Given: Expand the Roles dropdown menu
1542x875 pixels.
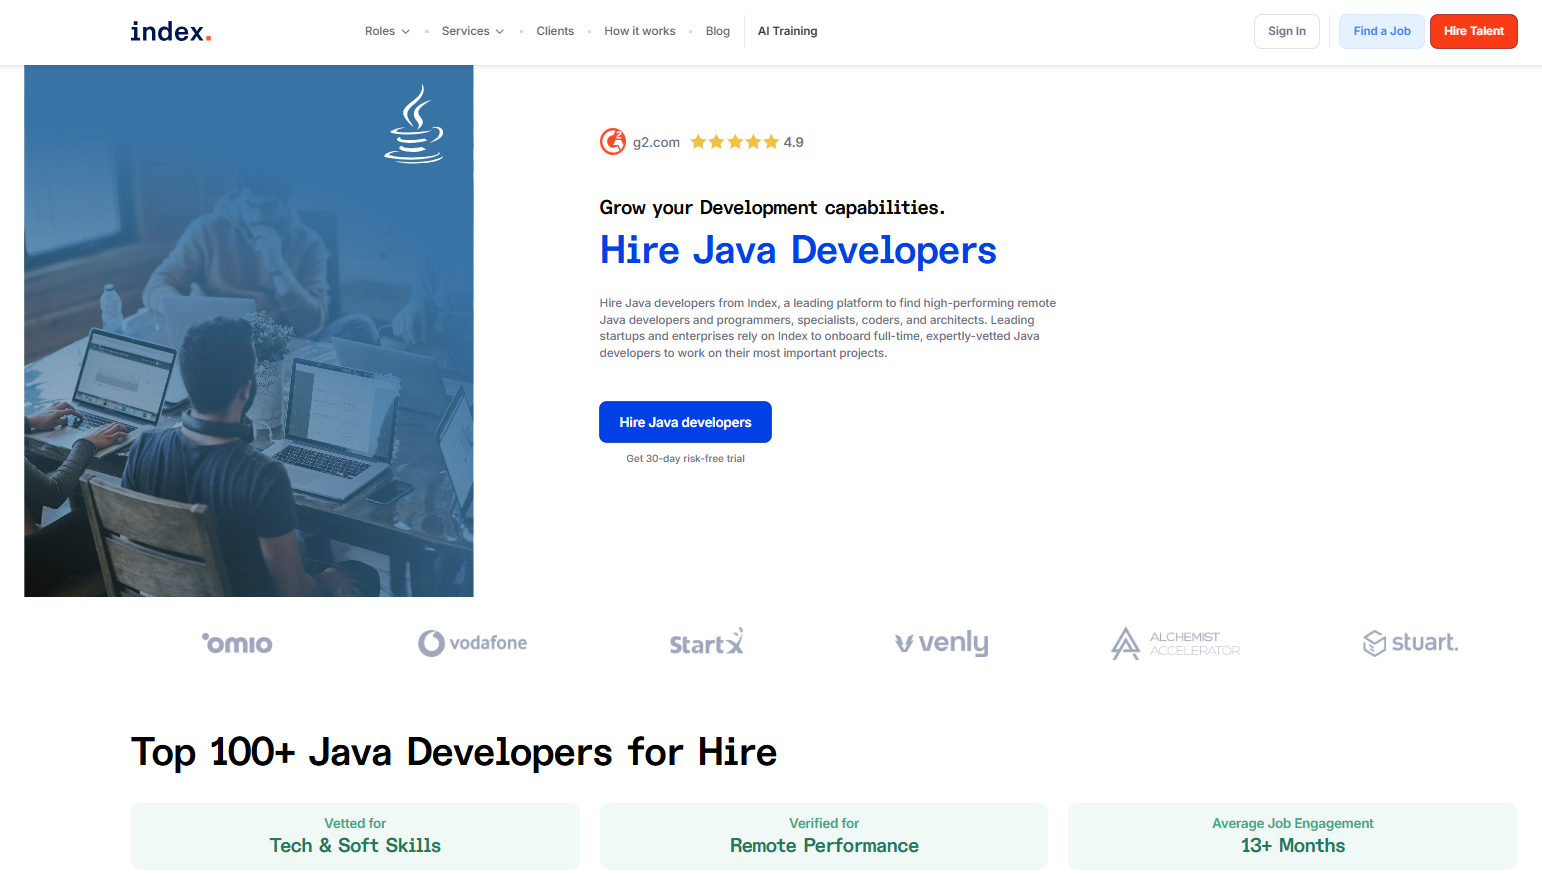Looking at the screenshot, I should click(x=387, y=31).
